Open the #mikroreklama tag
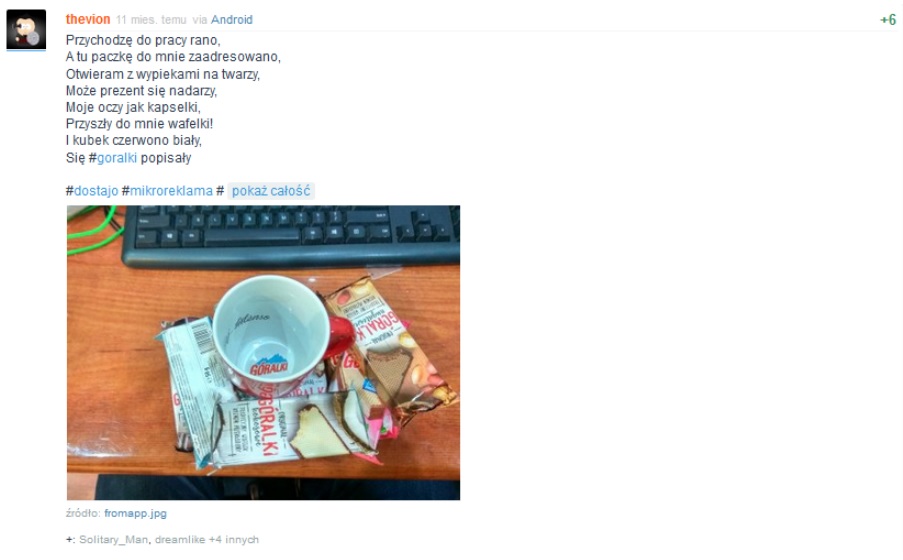 167,191
